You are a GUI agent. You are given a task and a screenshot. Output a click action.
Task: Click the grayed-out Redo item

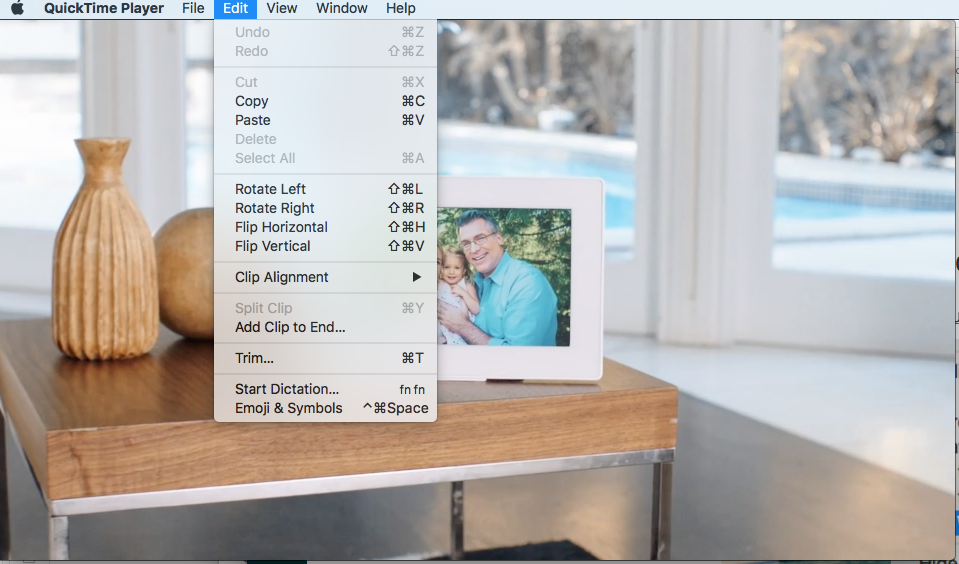325,51
